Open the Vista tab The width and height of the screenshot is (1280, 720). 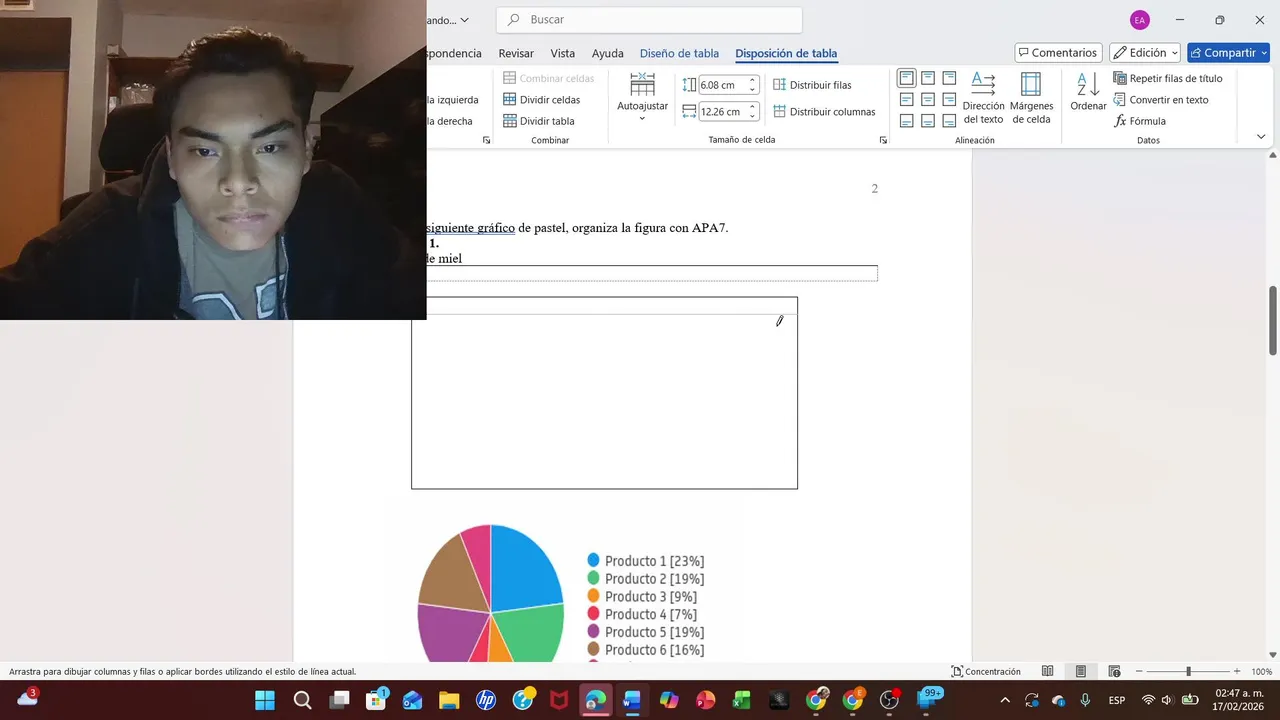[563, 53]
